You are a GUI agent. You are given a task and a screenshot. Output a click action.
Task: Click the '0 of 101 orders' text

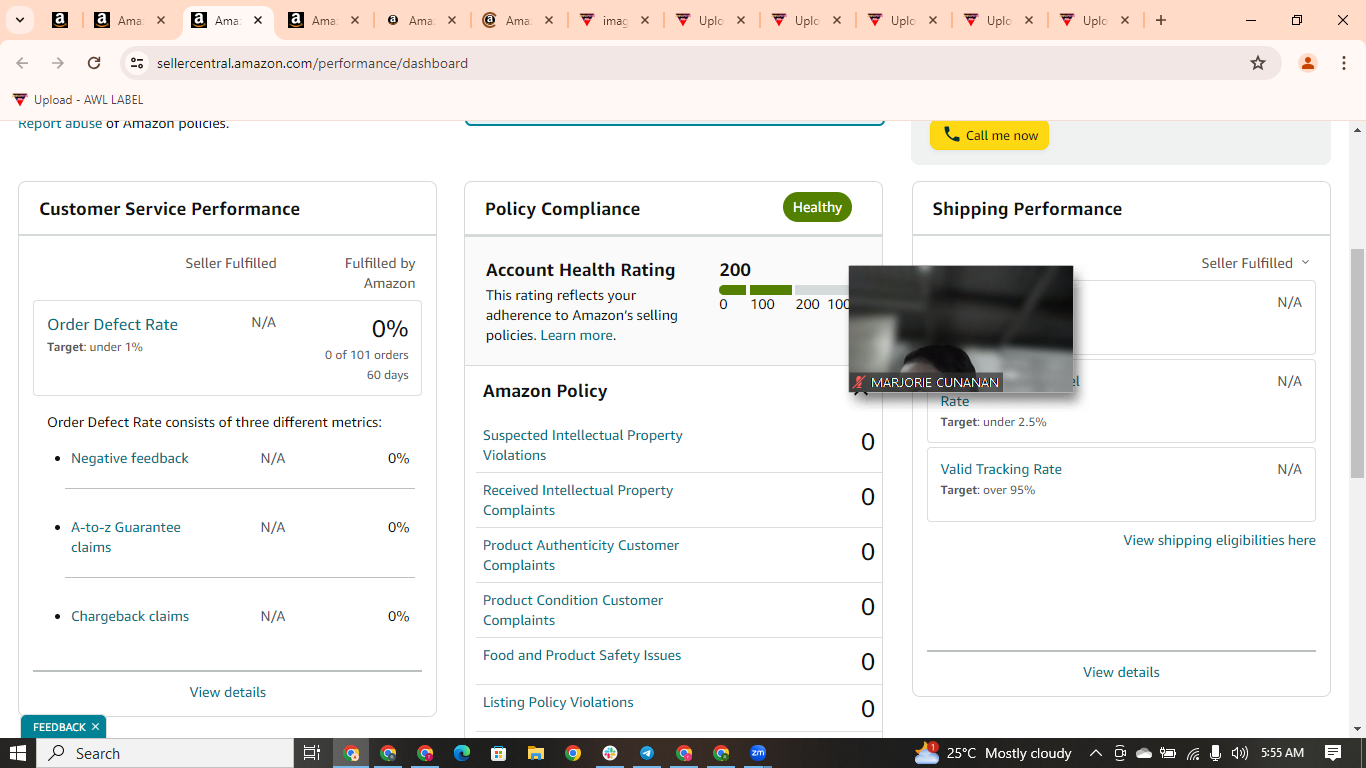[367, 355]
